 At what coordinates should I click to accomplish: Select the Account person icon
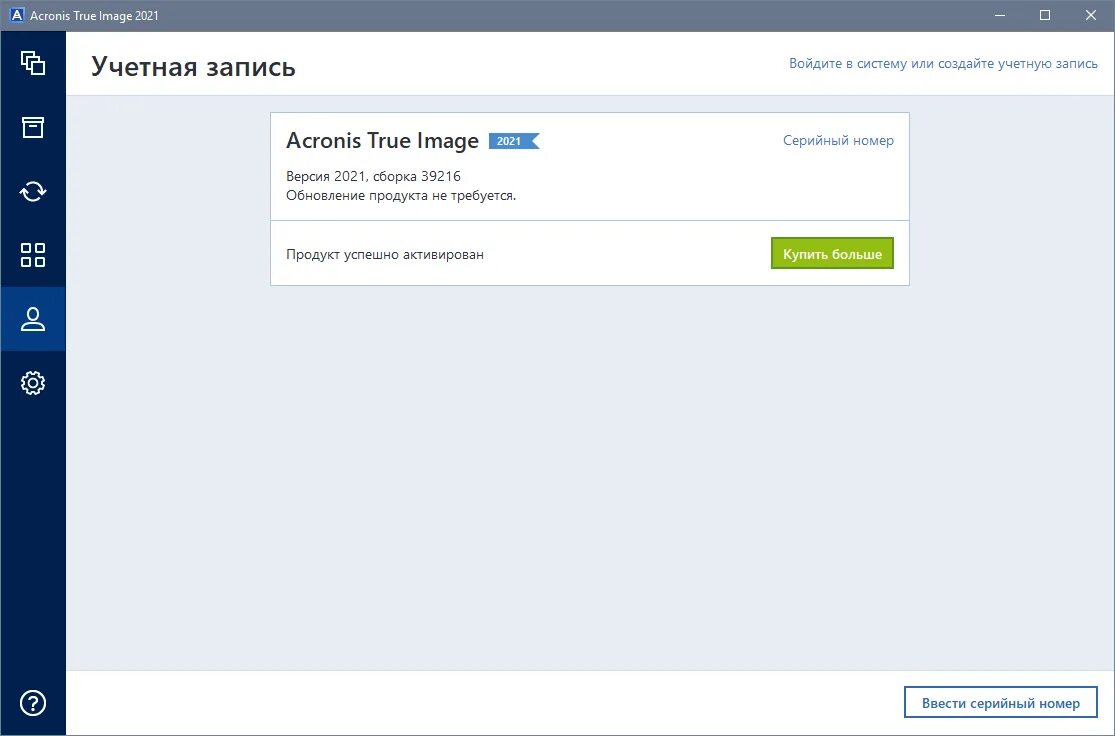tap(33, 319)
